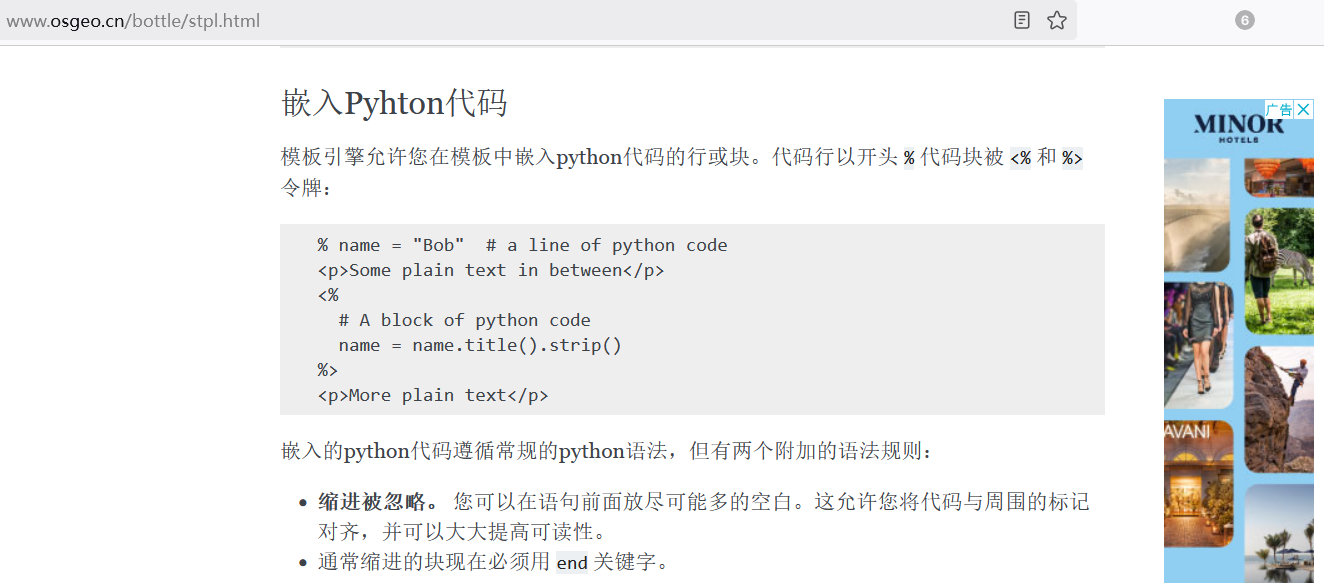Open the waterfall ad photo
Screen dimensions: 1324x583
(1198, 213)
